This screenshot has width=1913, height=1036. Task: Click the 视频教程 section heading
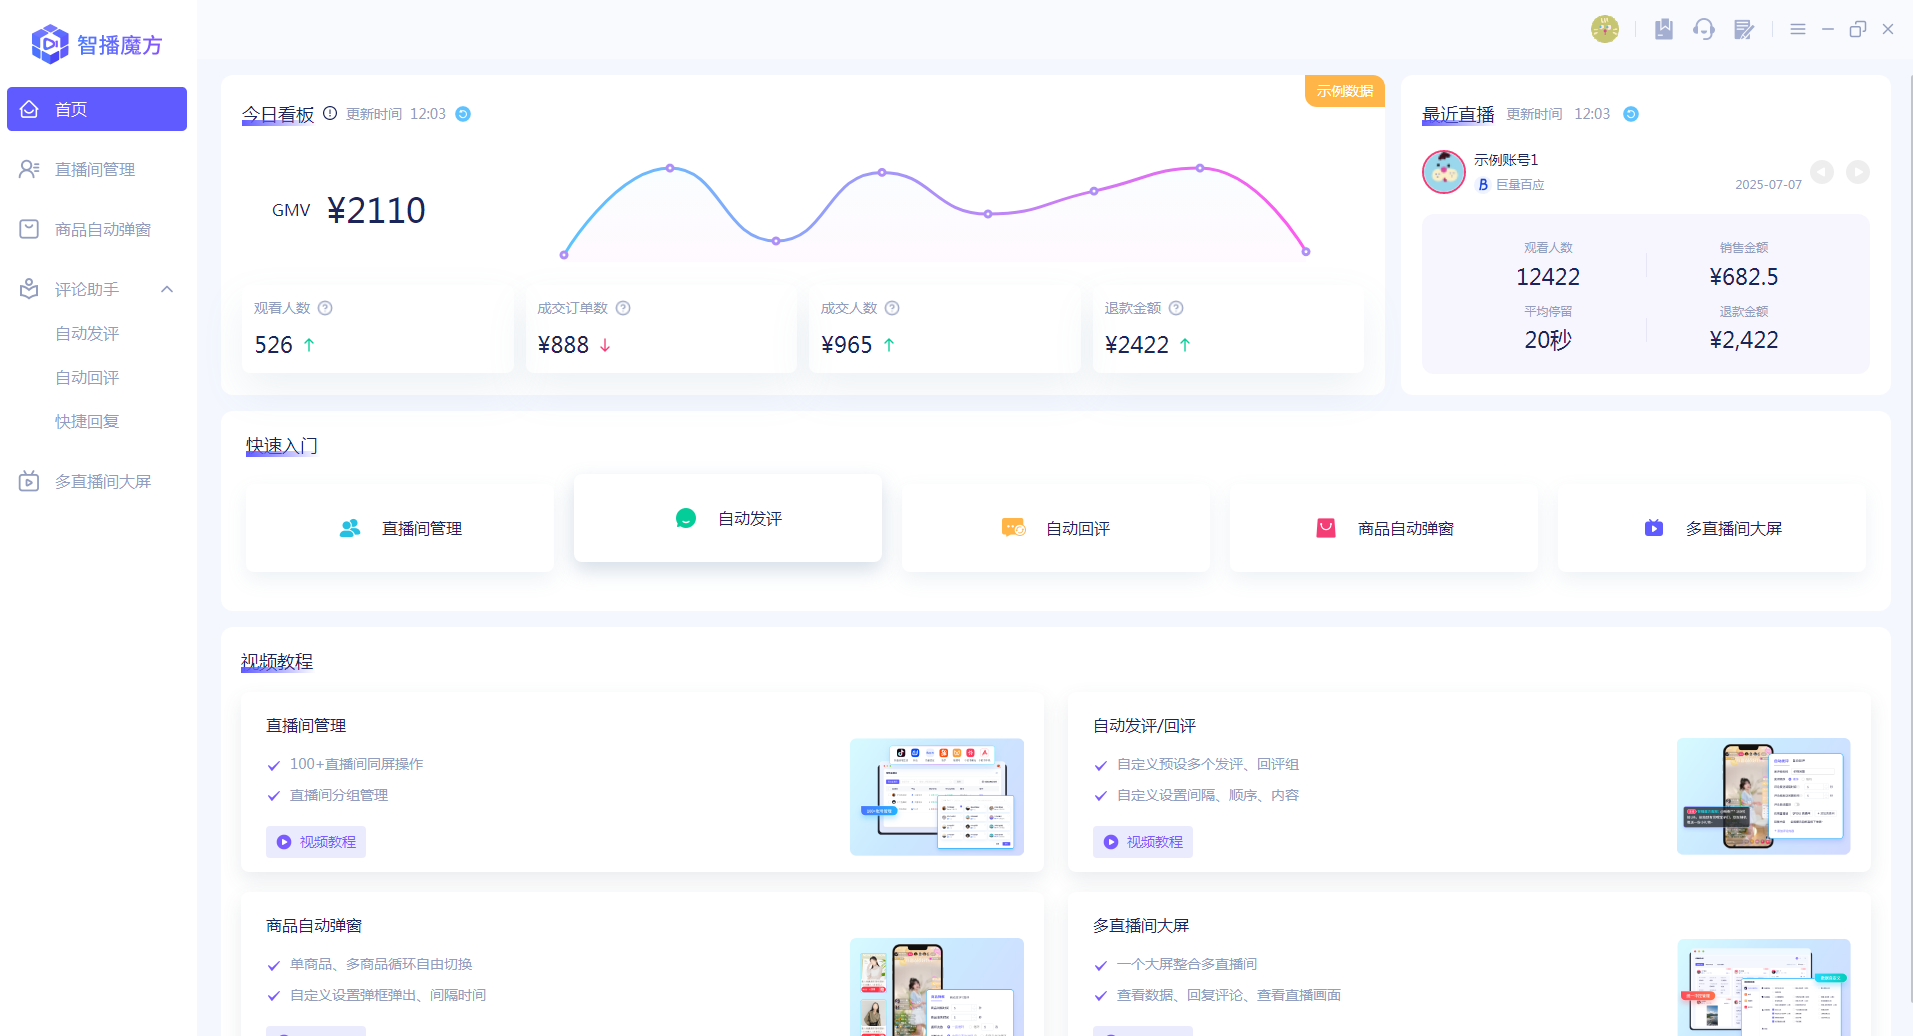[277, 661]
